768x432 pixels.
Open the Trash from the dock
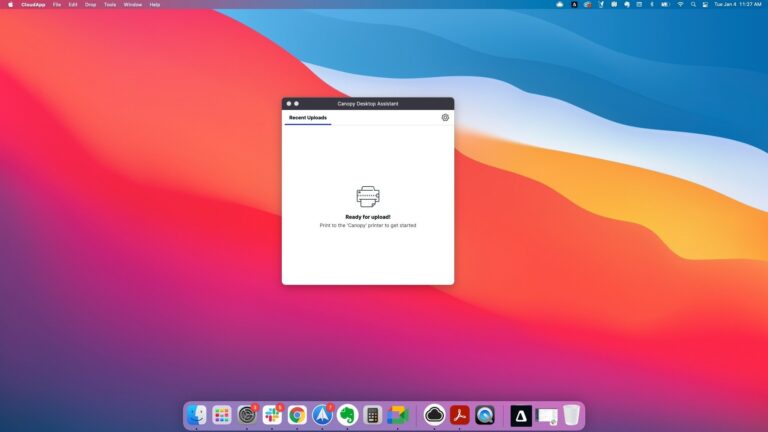tap(571, 415)
